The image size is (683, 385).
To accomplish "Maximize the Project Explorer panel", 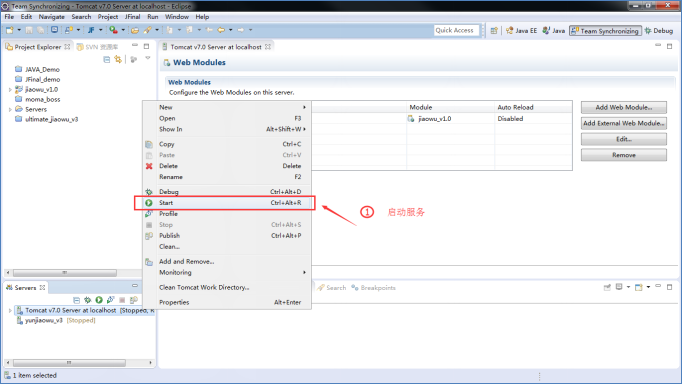I will point(146,46).
